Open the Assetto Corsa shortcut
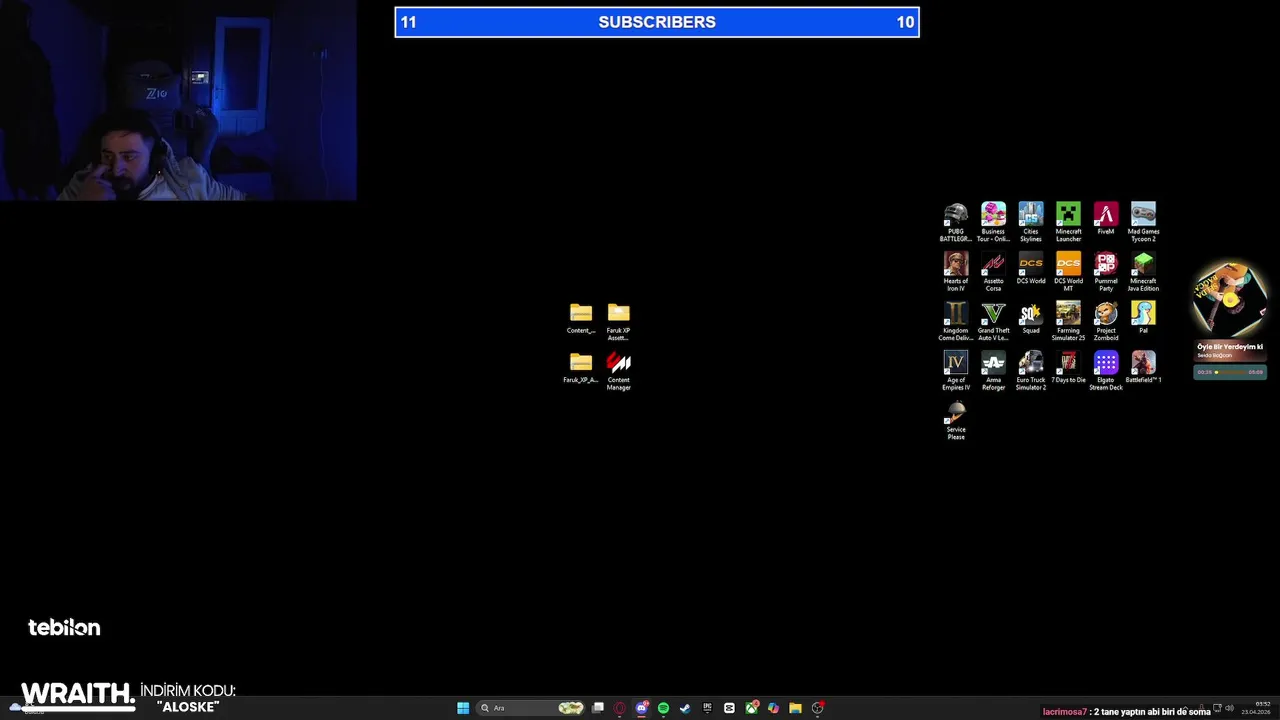This screenshot has width=1280, height=720. [993, 271]
